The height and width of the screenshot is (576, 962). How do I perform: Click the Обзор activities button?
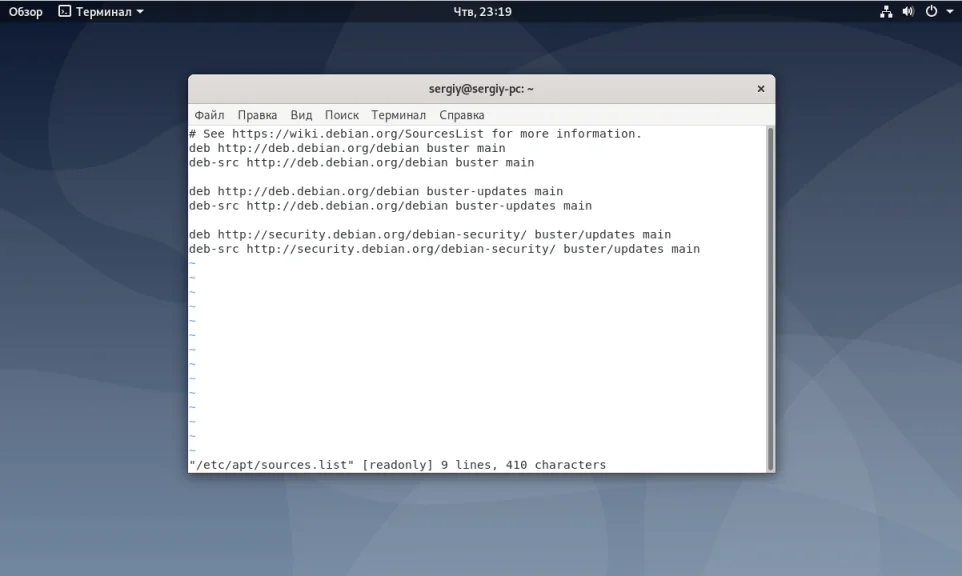coord(26,12)
